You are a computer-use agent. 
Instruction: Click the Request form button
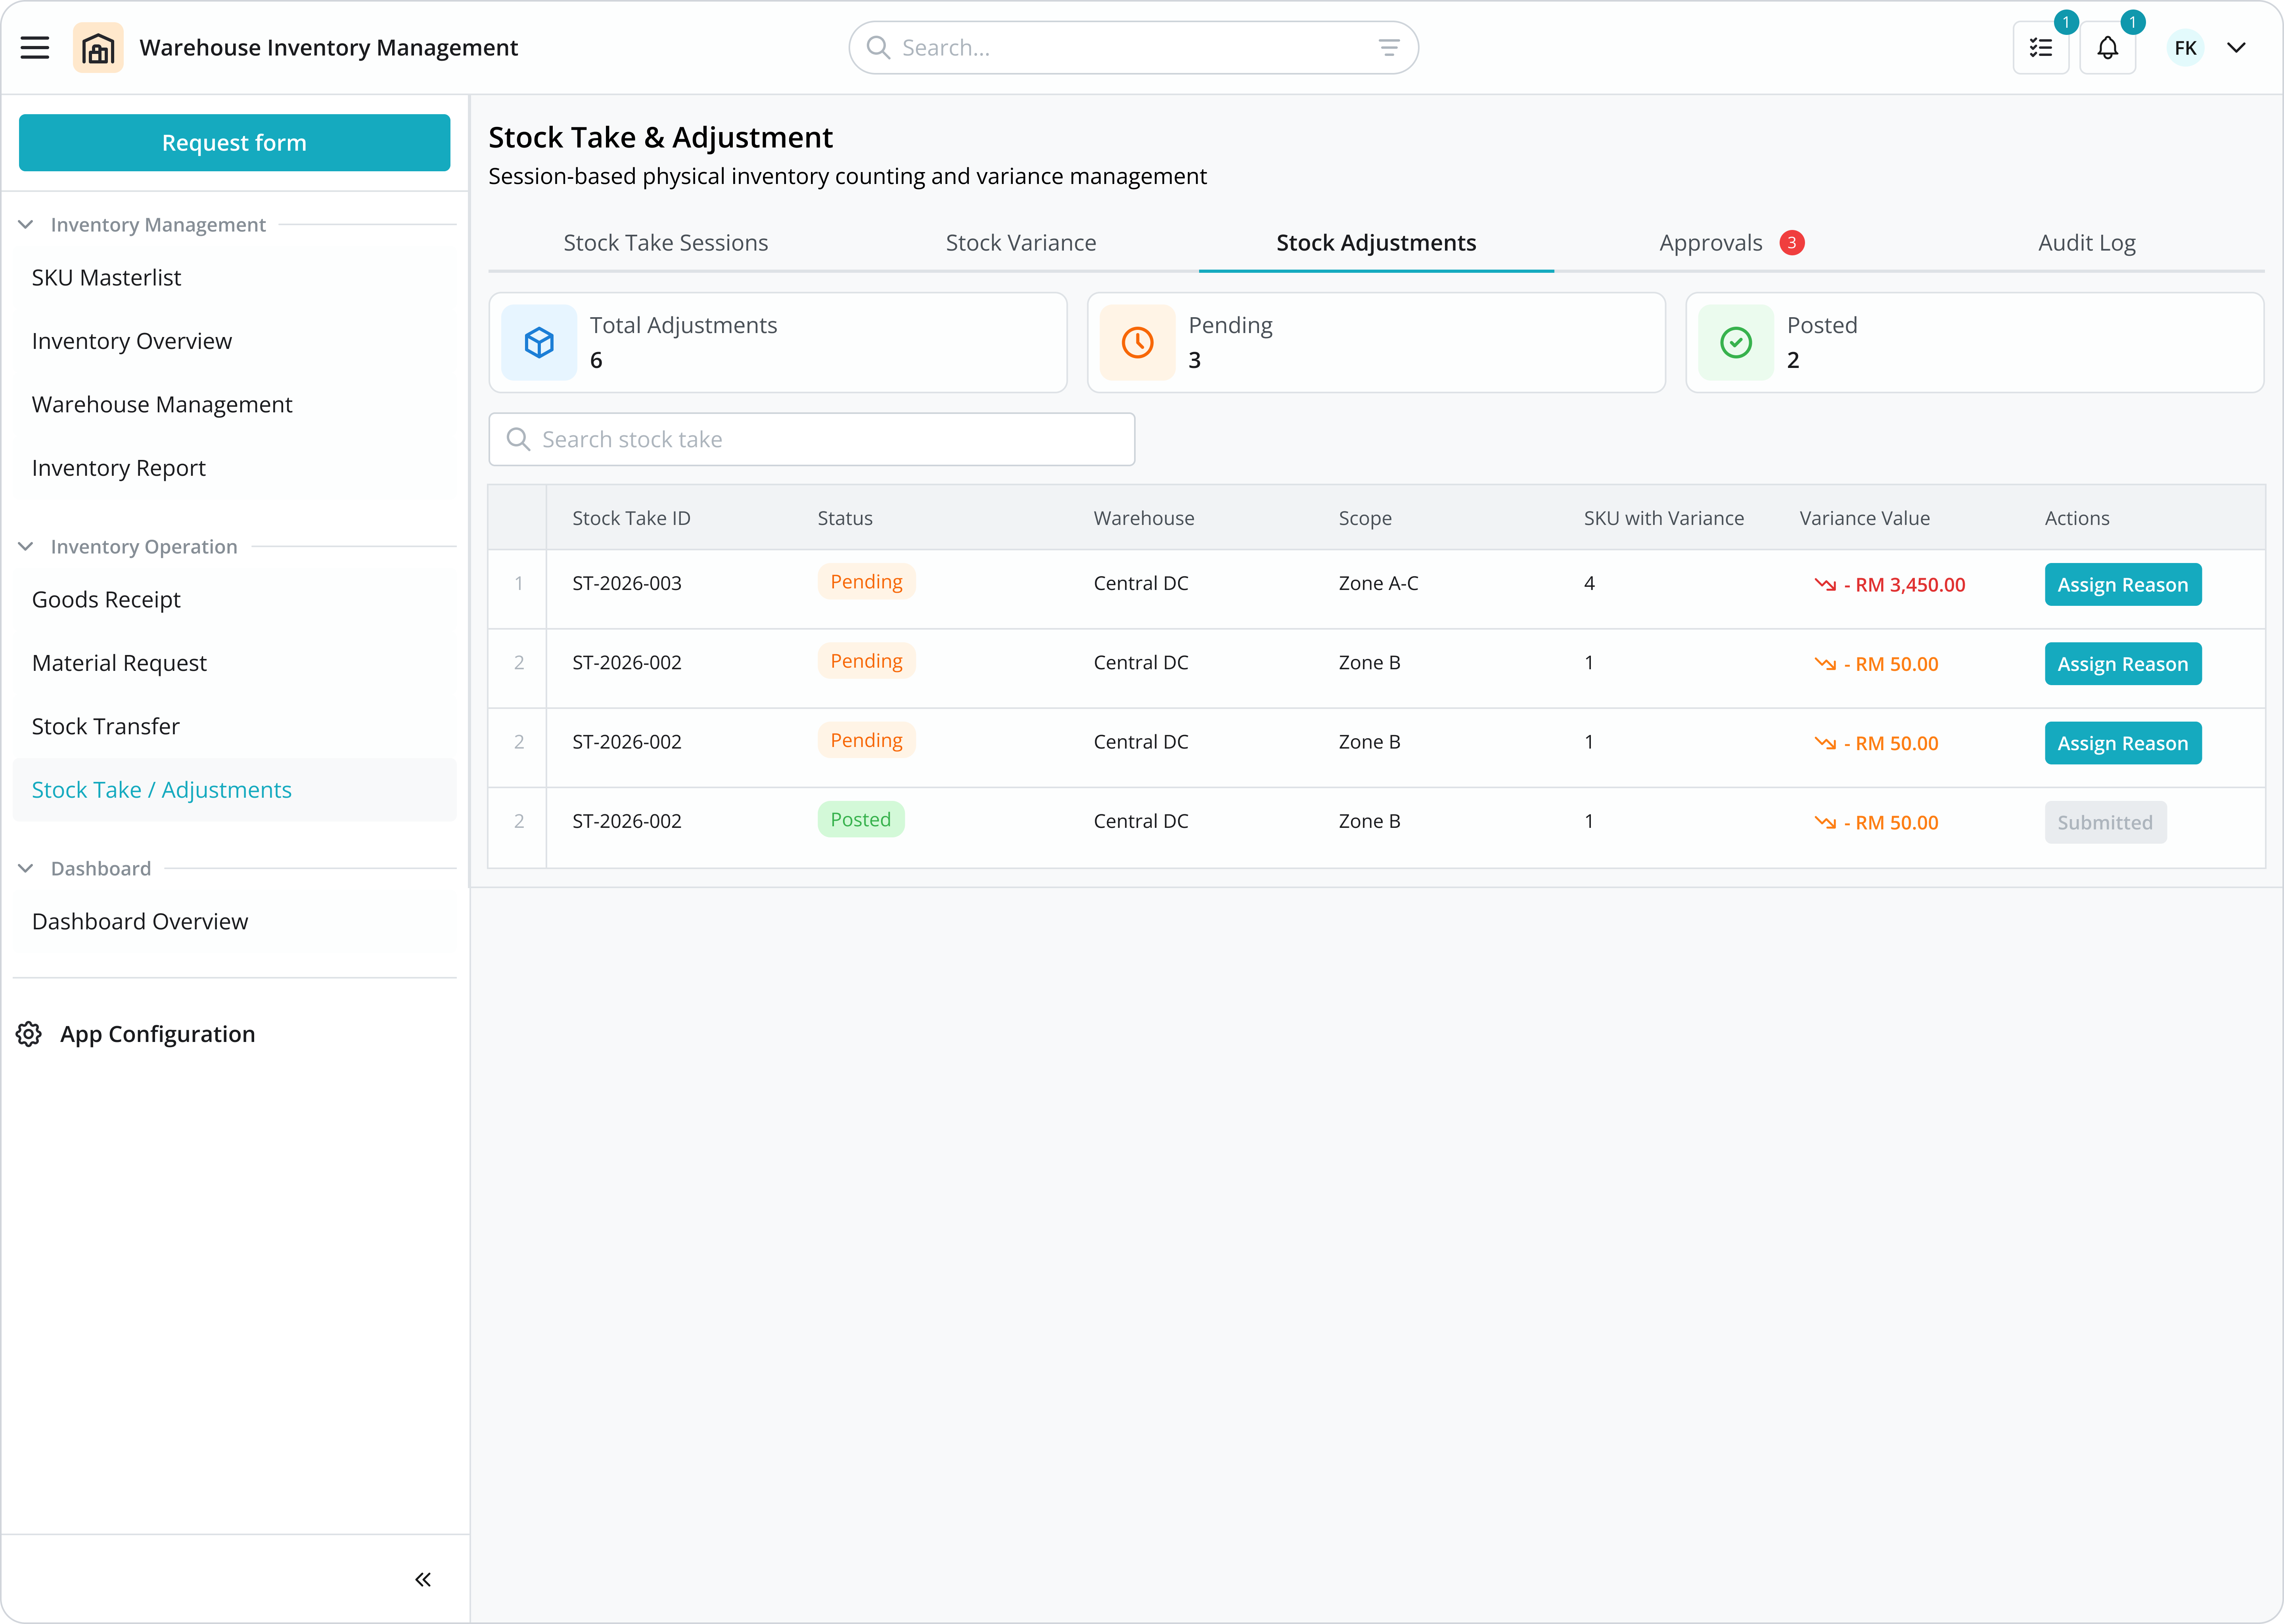point(234,143)
